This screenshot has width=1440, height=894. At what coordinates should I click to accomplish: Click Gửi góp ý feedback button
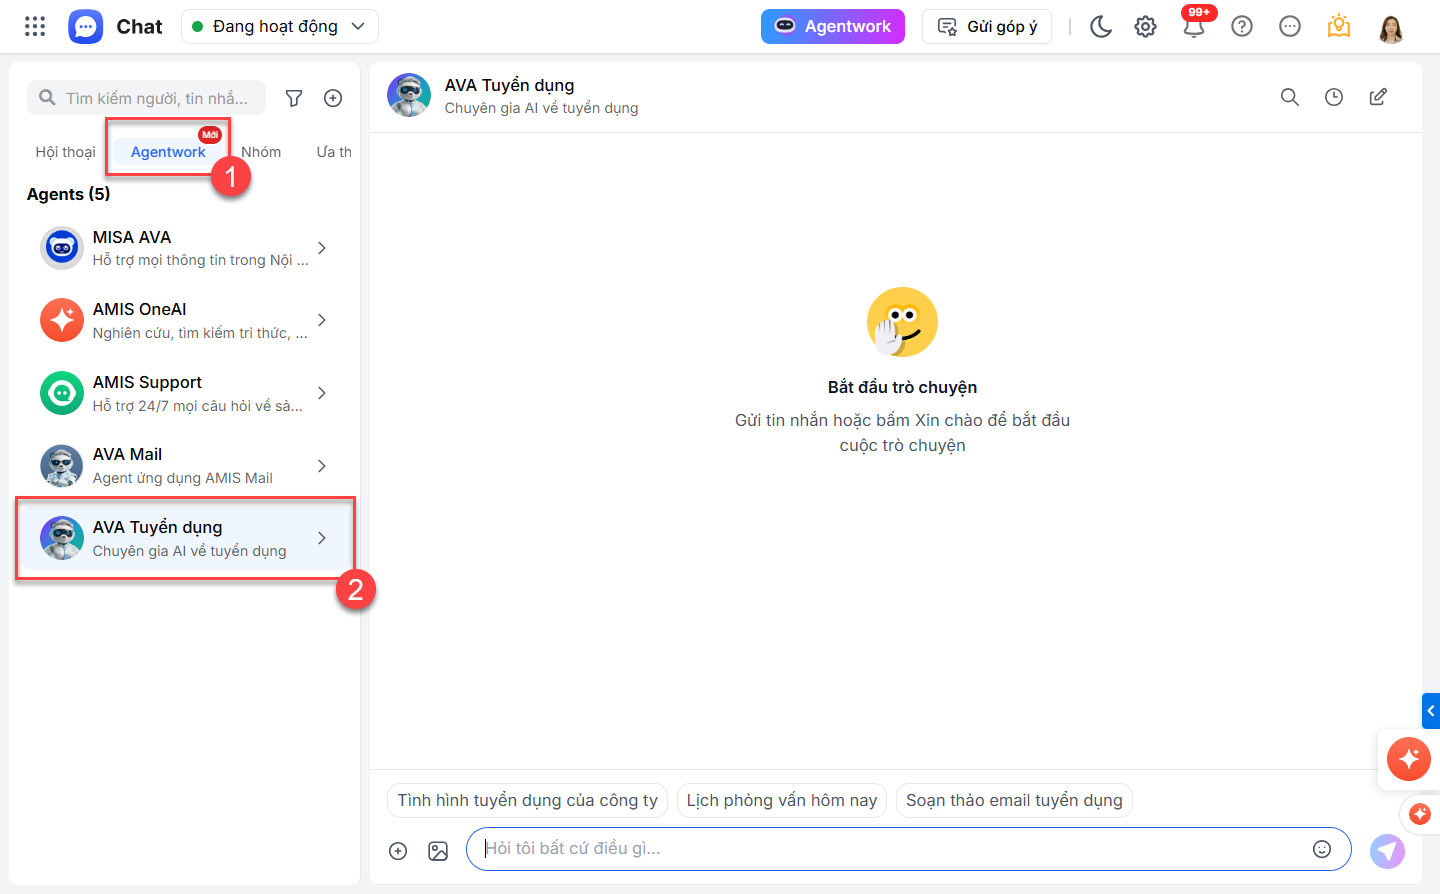987,26
